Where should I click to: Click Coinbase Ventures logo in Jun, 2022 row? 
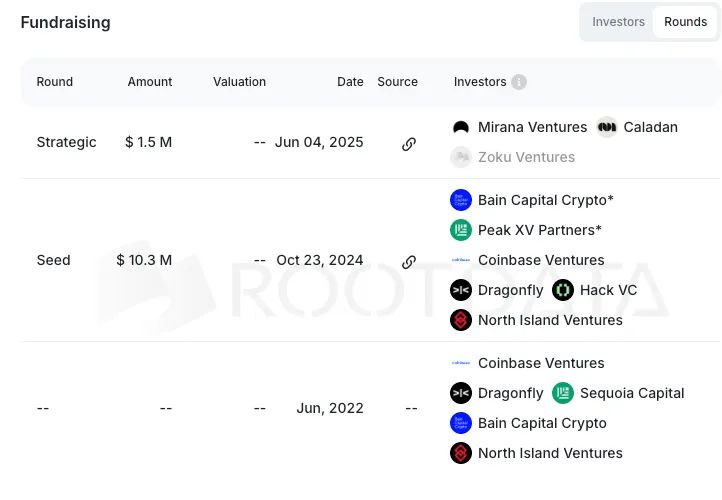461,363
